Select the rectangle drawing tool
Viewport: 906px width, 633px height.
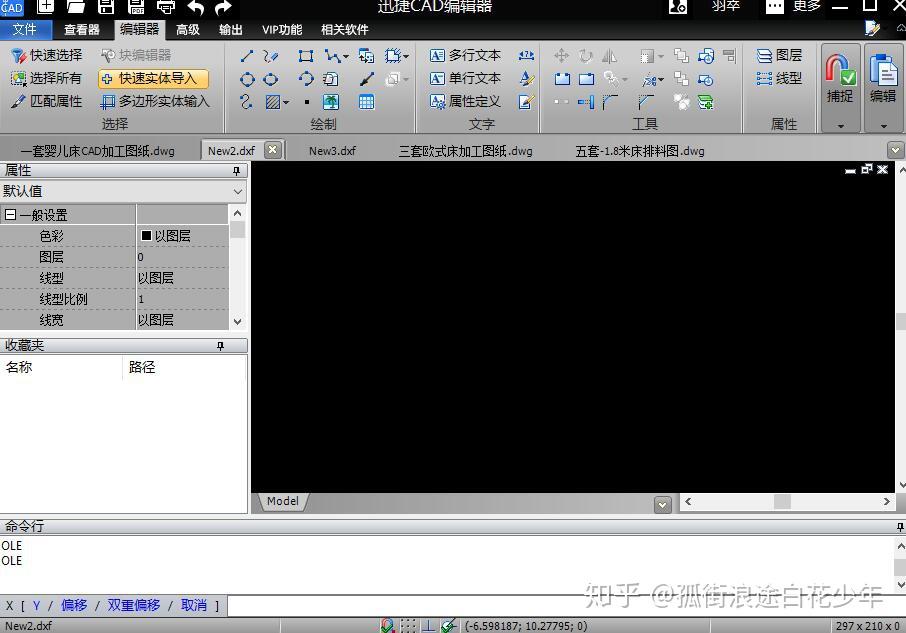point(304,55)
